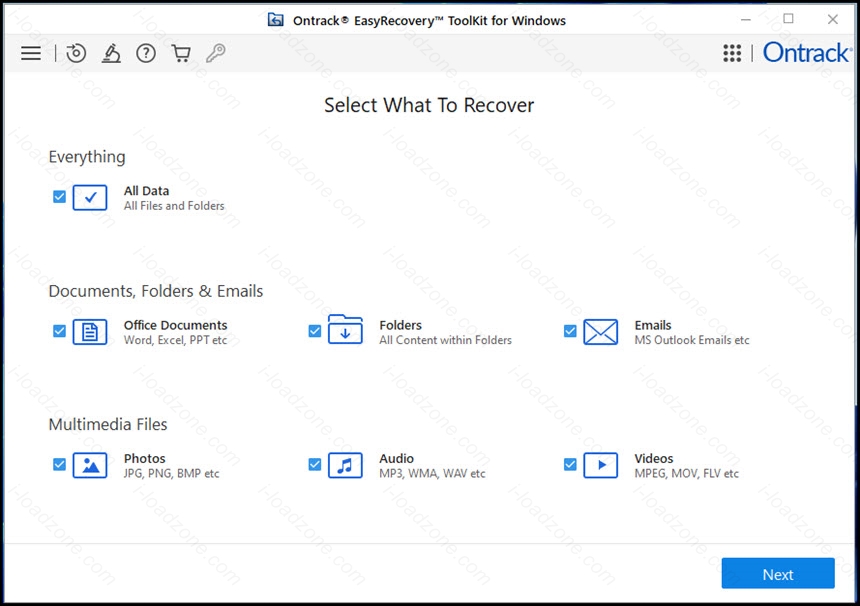This screenshot has width=860, height=606.
Task: Click the 'All Files and Folders' text
Action: tap(174, 206)
